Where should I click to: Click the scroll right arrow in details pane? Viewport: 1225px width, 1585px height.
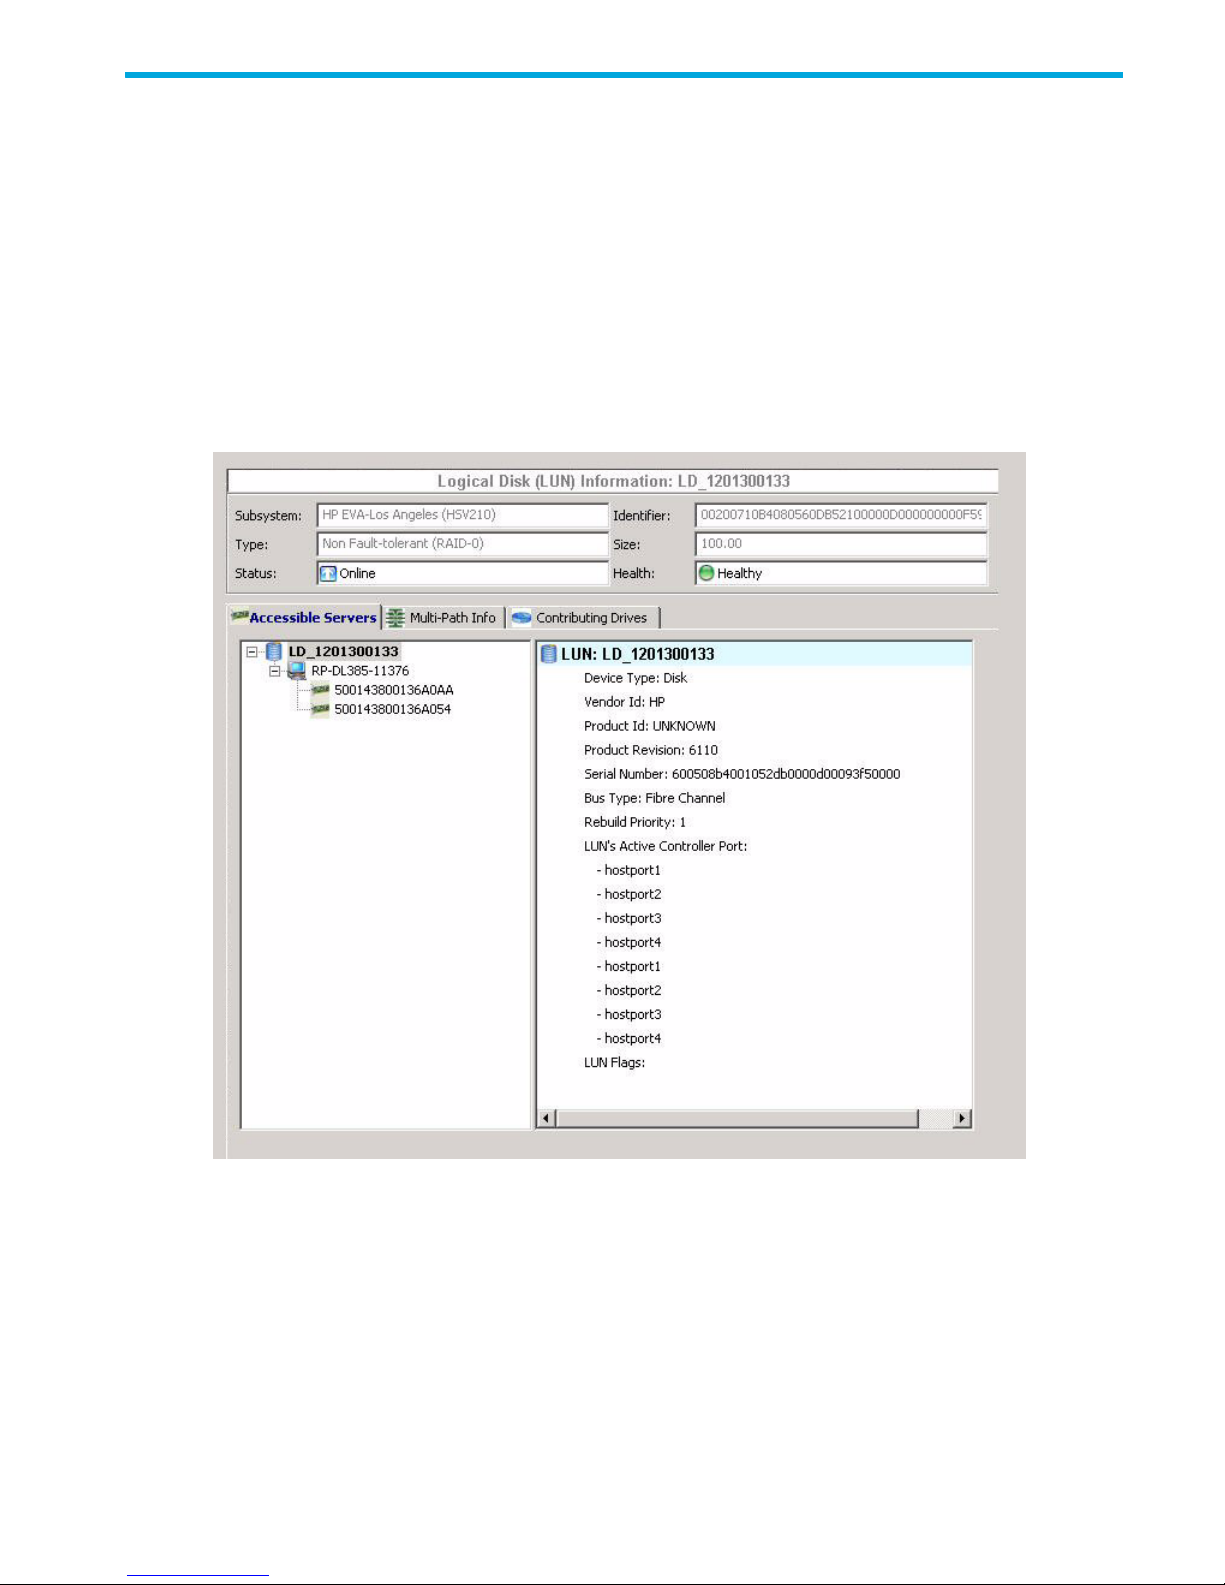coord(962,1118)
